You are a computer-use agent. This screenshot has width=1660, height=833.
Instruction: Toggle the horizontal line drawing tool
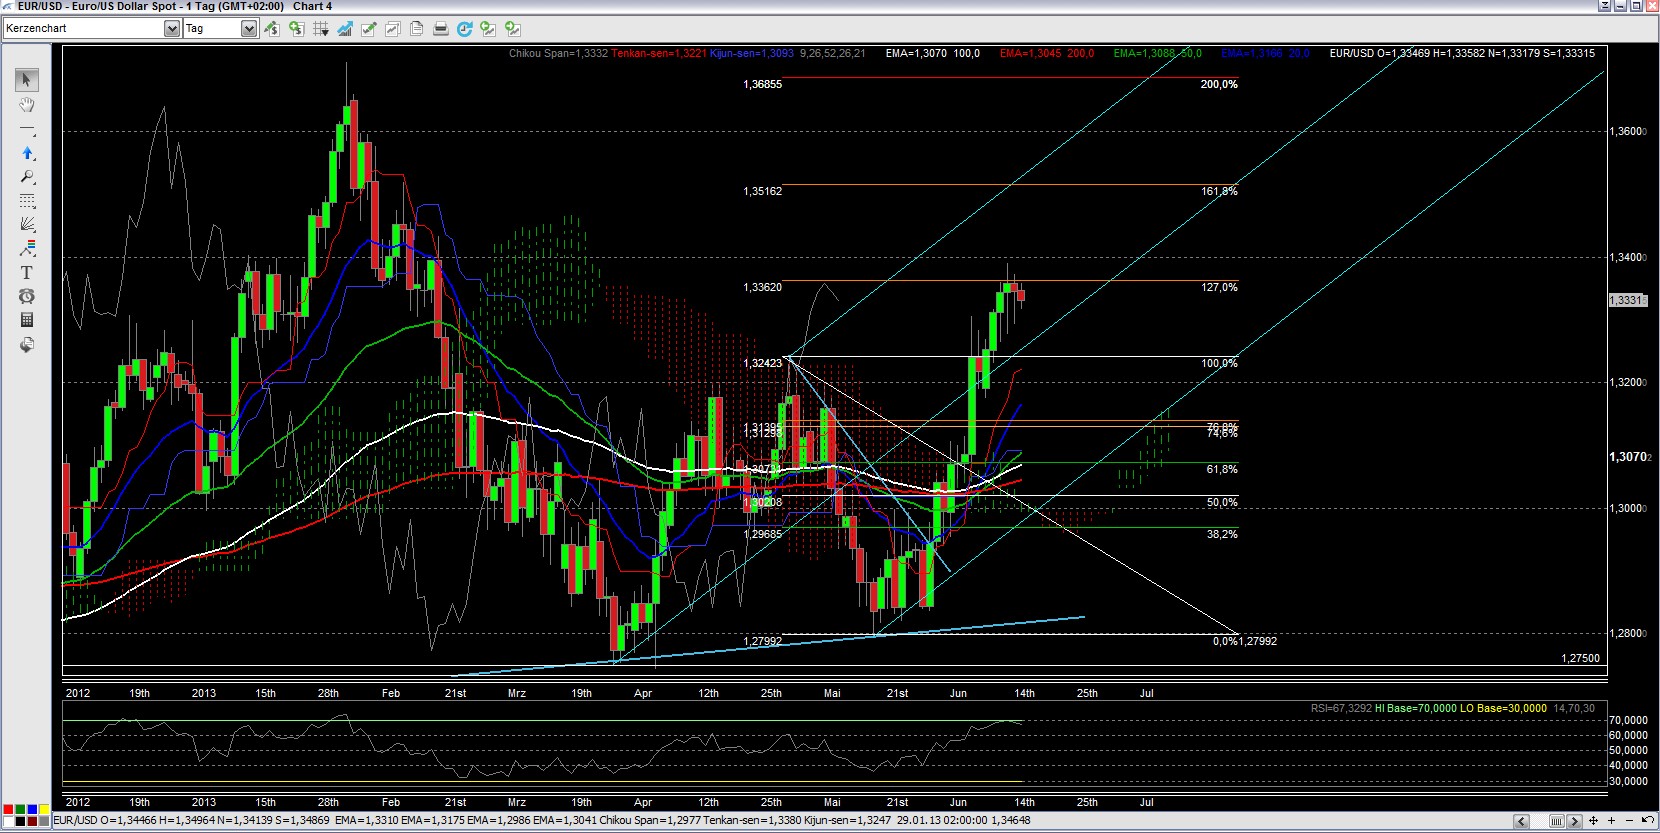(27, 130)
